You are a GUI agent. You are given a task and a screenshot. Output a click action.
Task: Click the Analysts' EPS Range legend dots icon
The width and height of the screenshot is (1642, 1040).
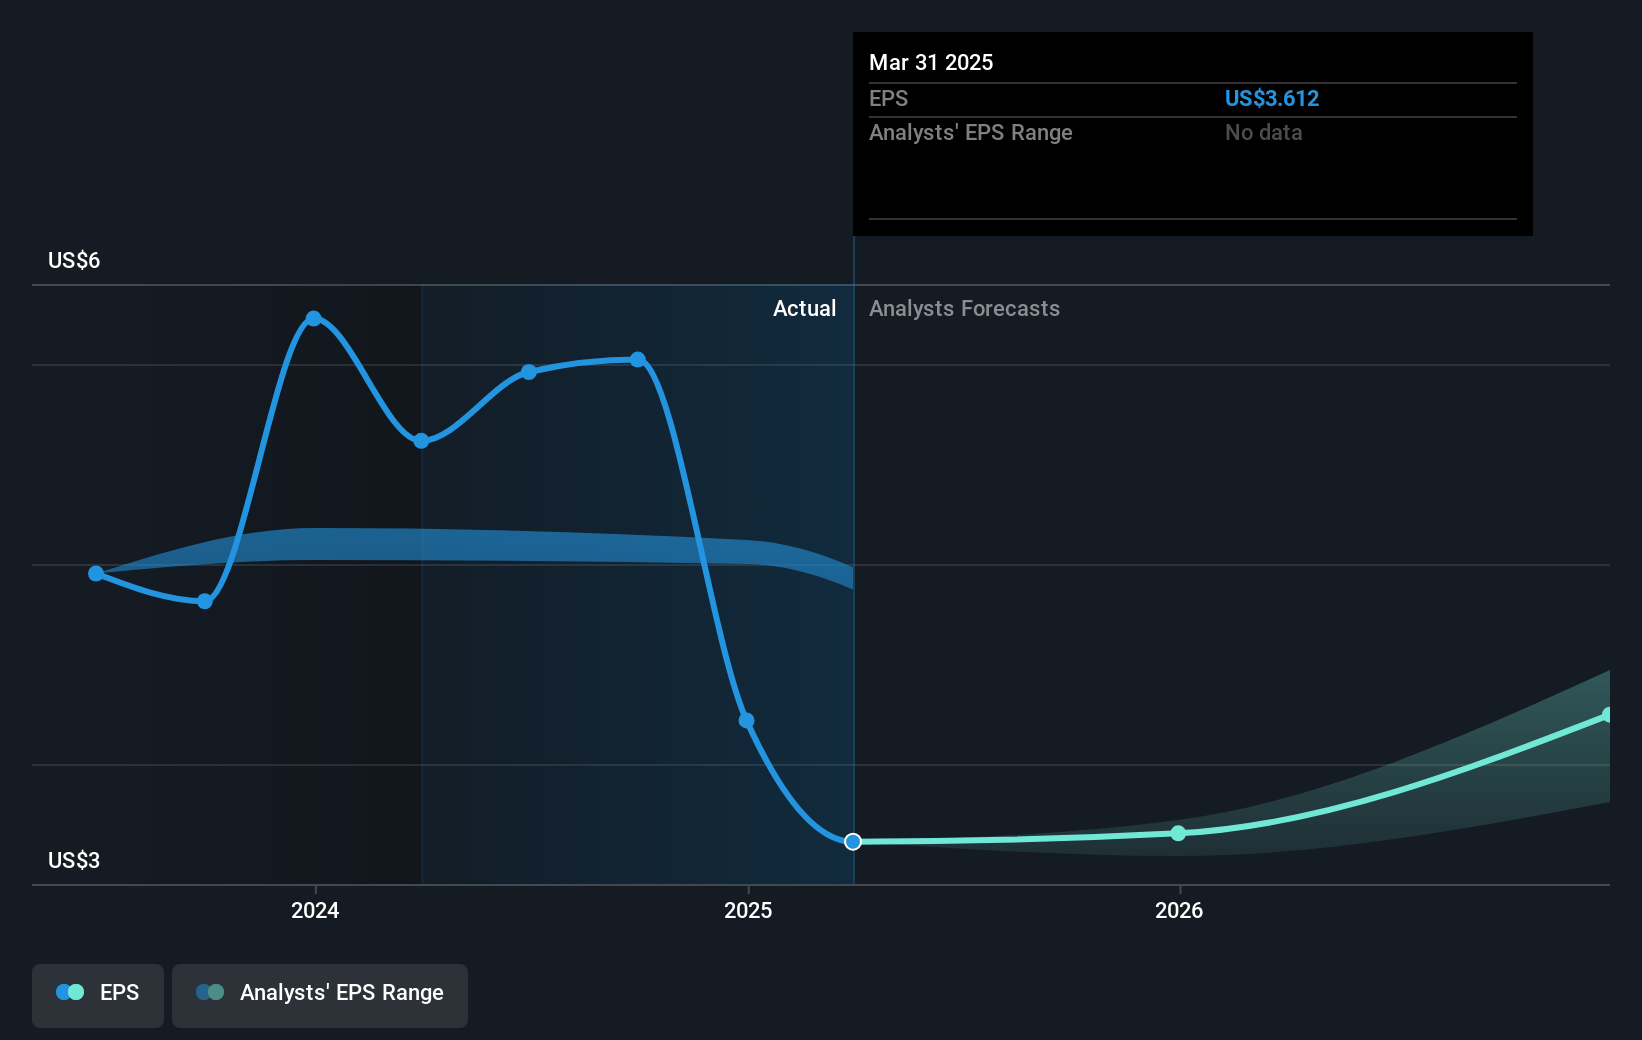(x=210, y=992)
